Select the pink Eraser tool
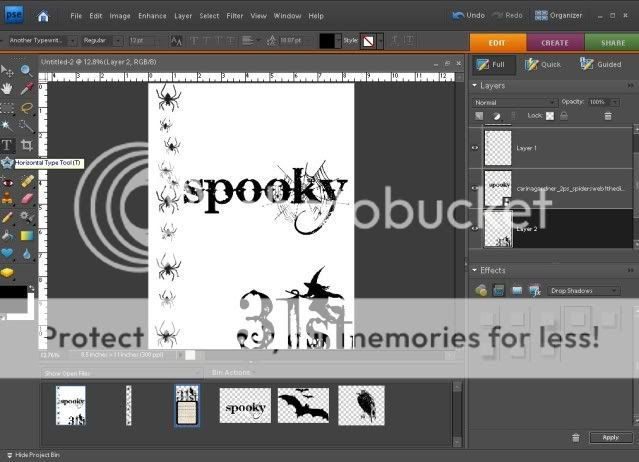Image resolution: width=639 pixels, height=462 pixels. (x=26, y=199)
